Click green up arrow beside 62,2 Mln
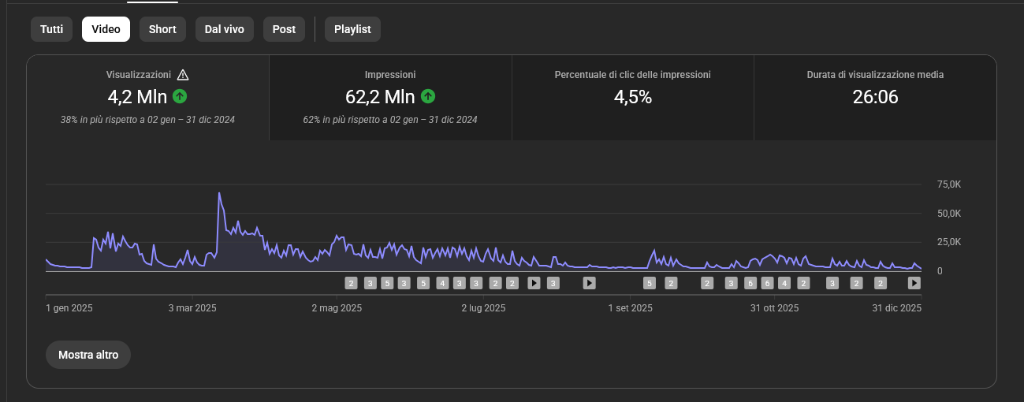This screenshot has height=402, width=1024. (428, 97)
